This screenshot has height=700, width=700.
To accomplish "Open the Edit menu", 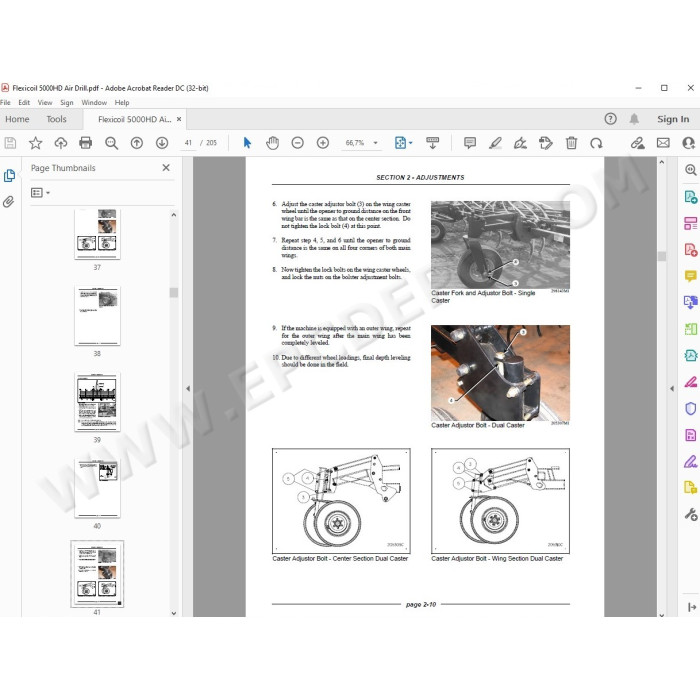I will click(24, 103).
